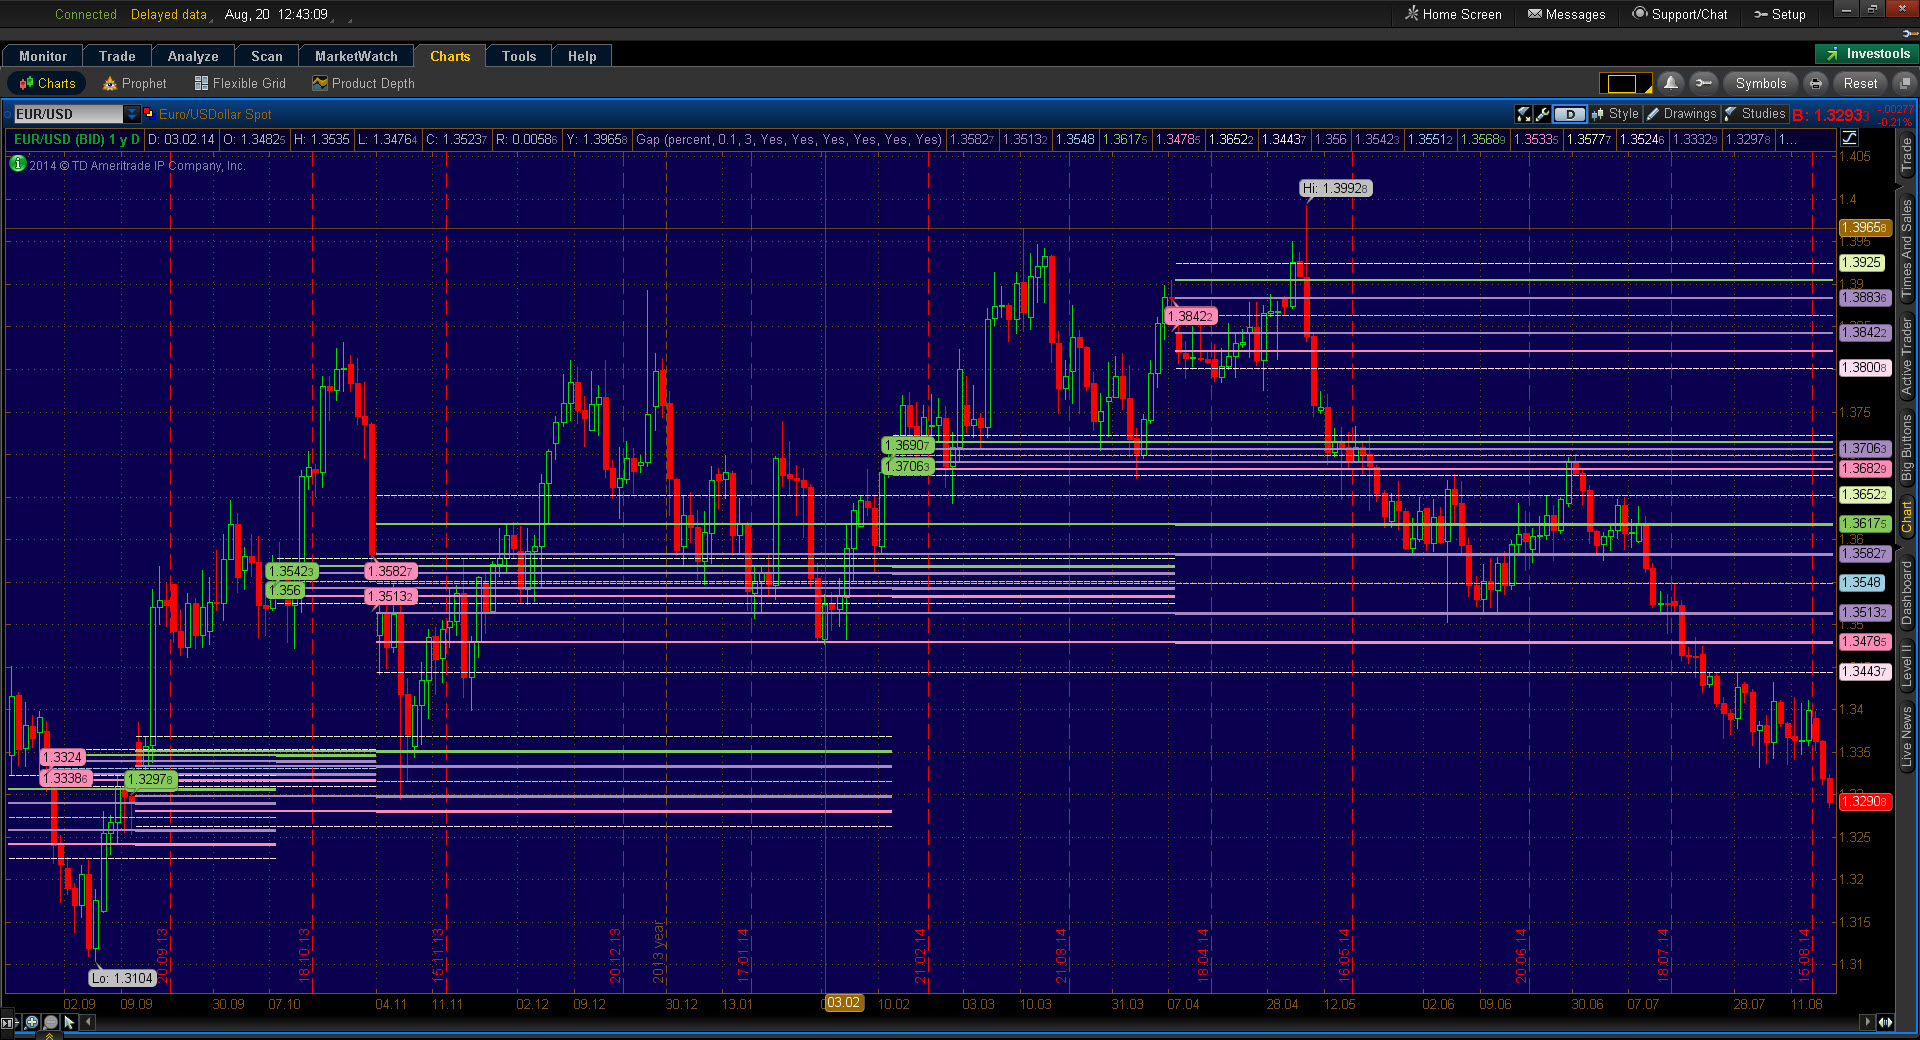Open the EUR/USD symbol dropdown arrow
This screenshot has width=1920, height=1040.
(131, 114)
